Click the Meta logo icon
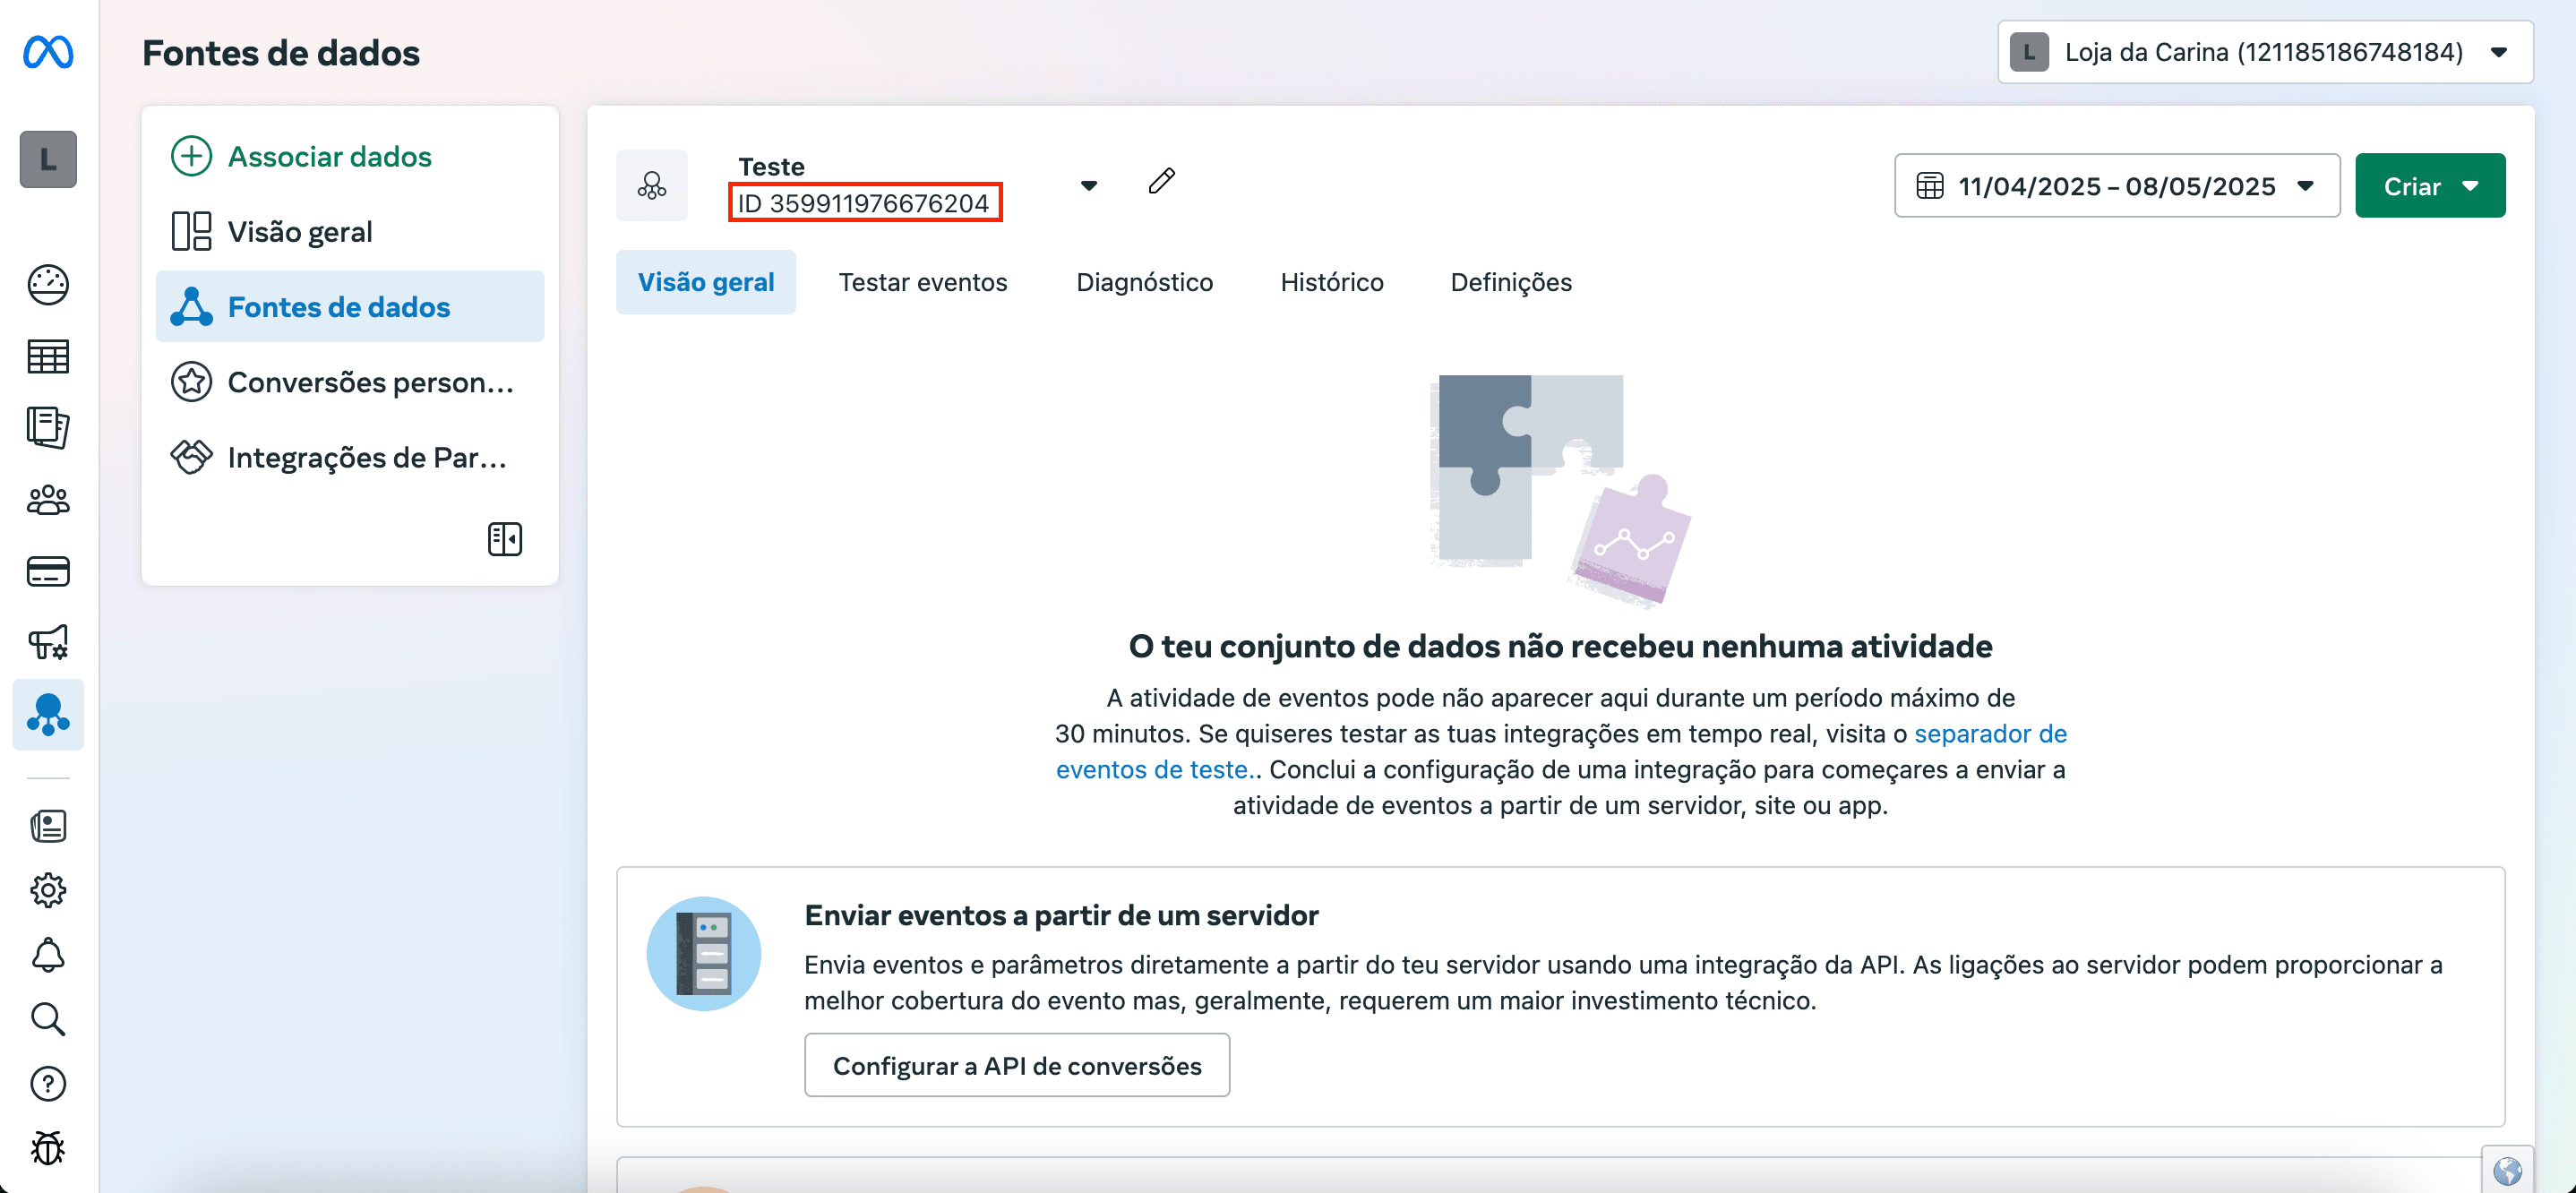 [x=48, y=52]
